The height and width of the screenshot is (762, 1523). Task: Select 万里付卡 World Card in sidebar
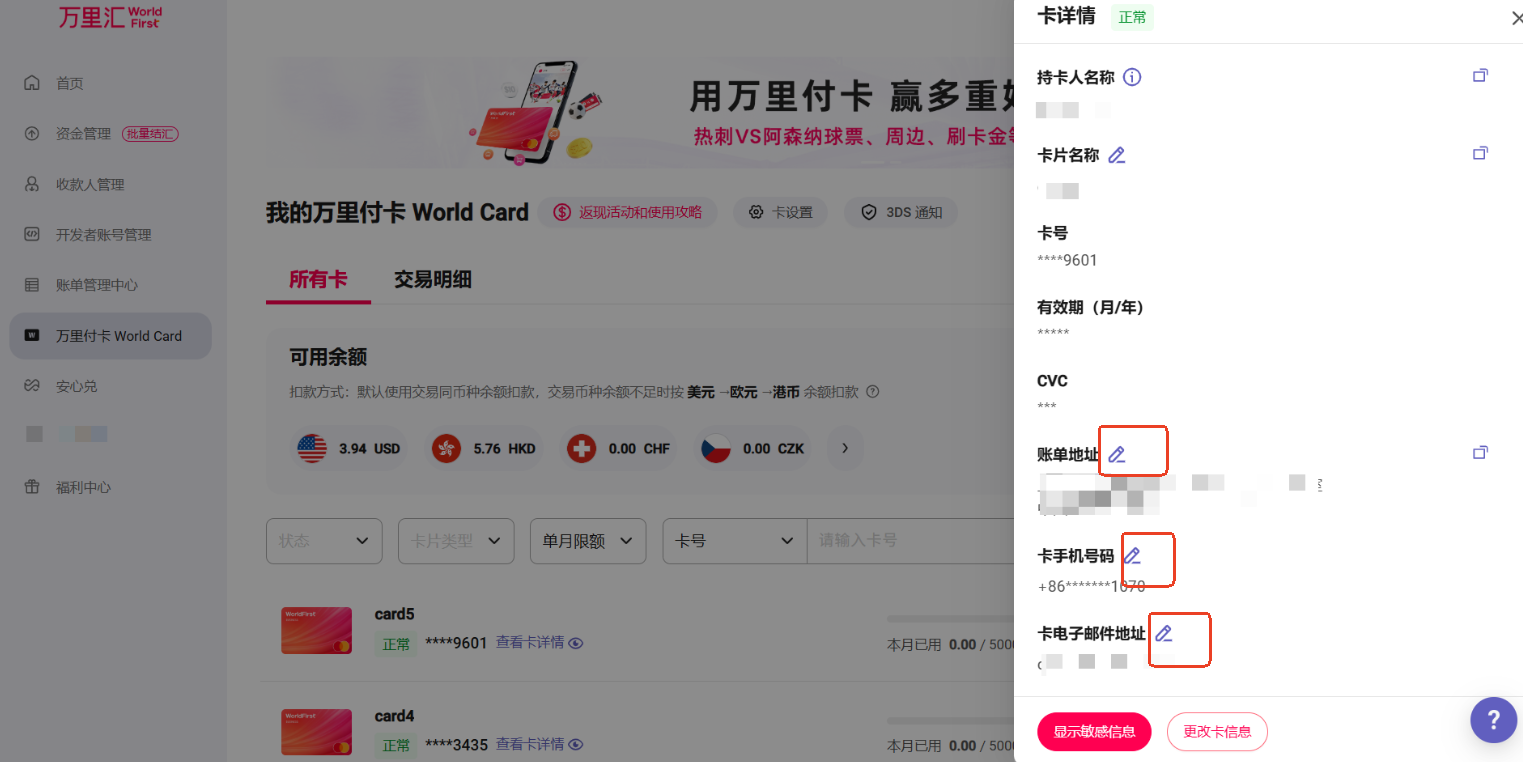[x=111, y=336]
